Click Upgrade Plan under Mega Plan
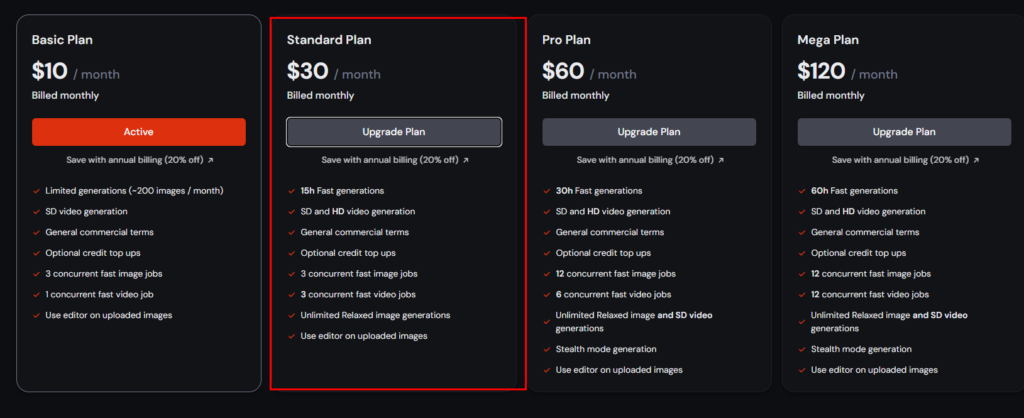 [x=904, y=132]
